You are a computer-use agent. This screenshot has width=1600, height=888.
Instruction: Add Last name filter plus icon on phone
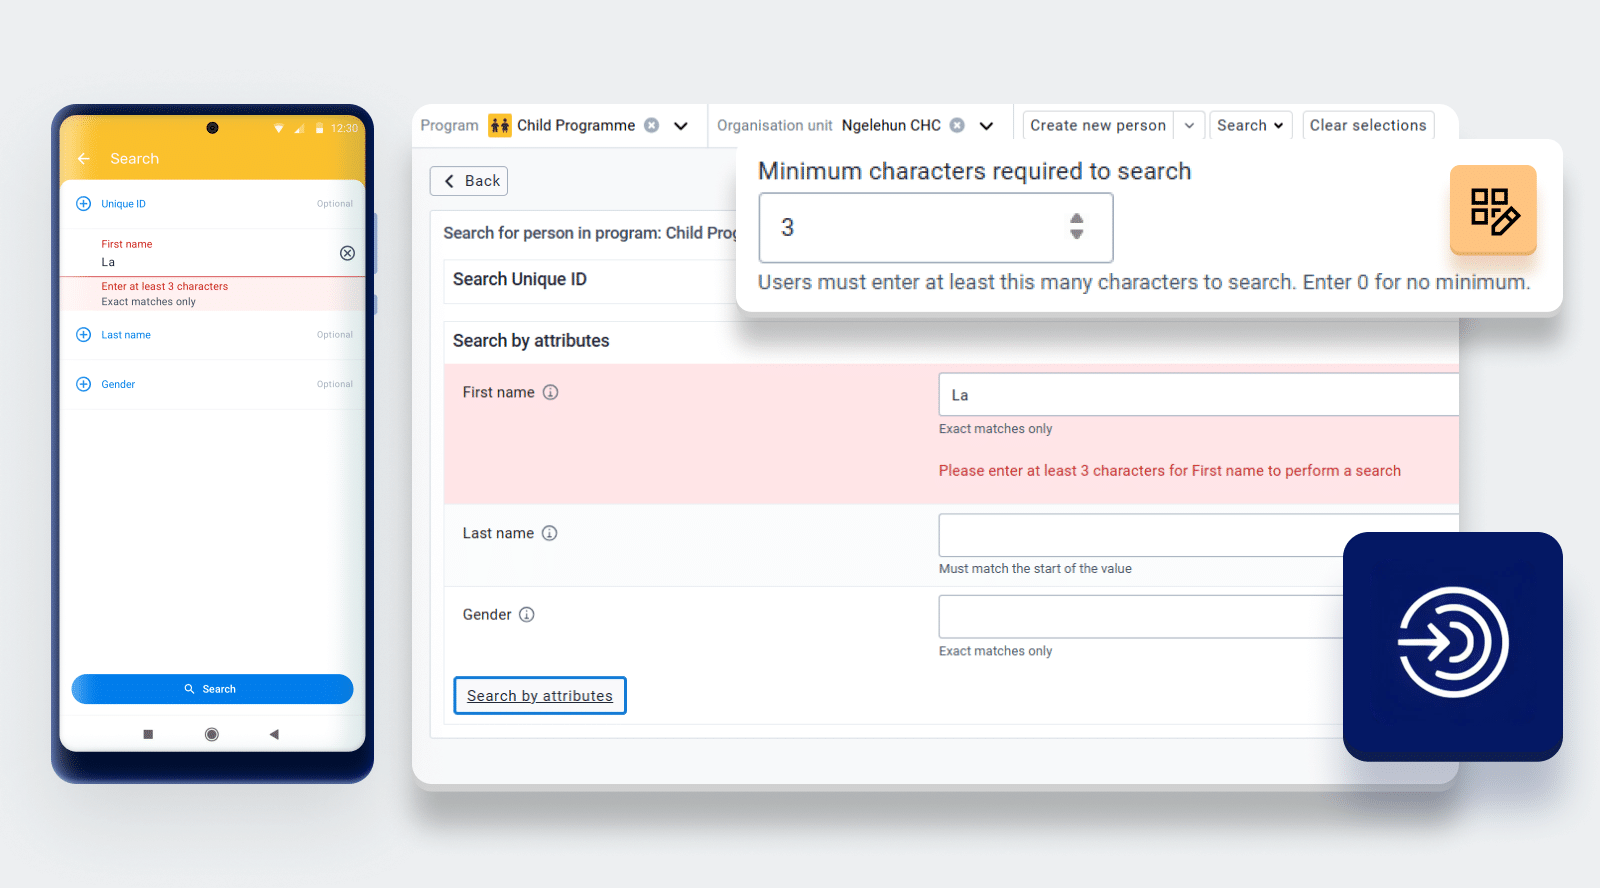pos(84,335)
